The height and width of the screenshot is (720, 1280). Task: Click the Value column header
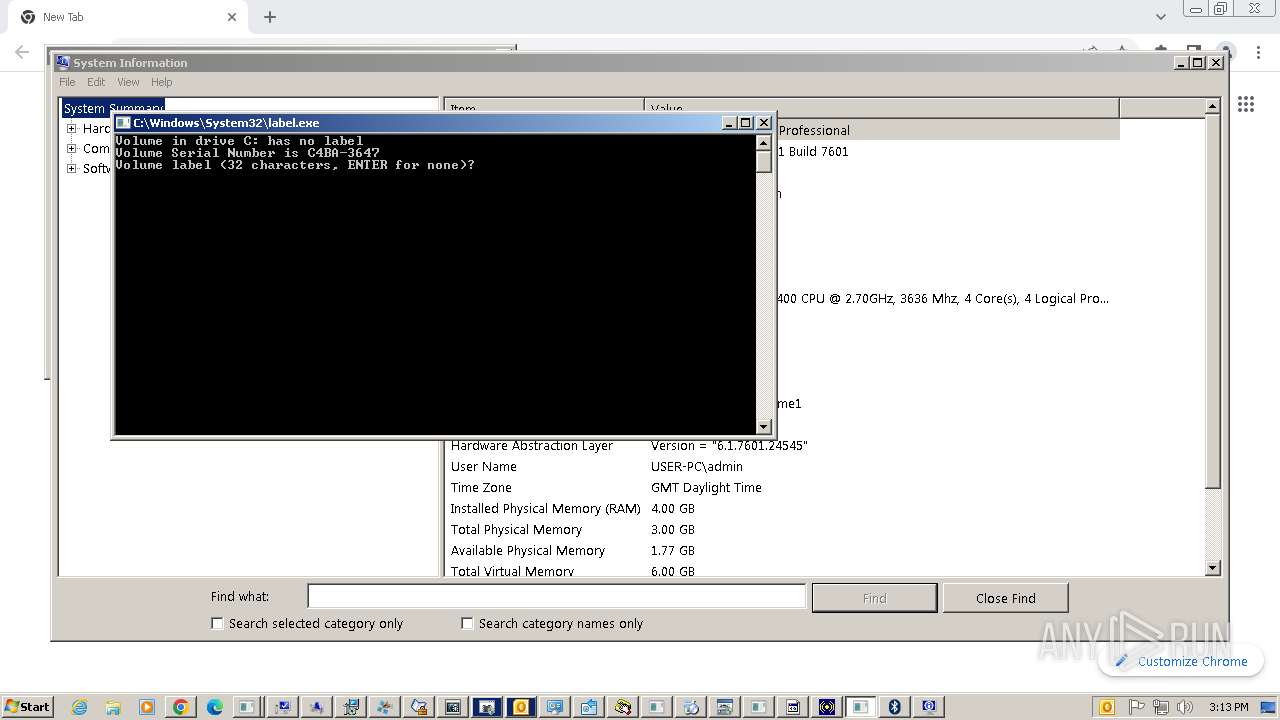(882, 107)
